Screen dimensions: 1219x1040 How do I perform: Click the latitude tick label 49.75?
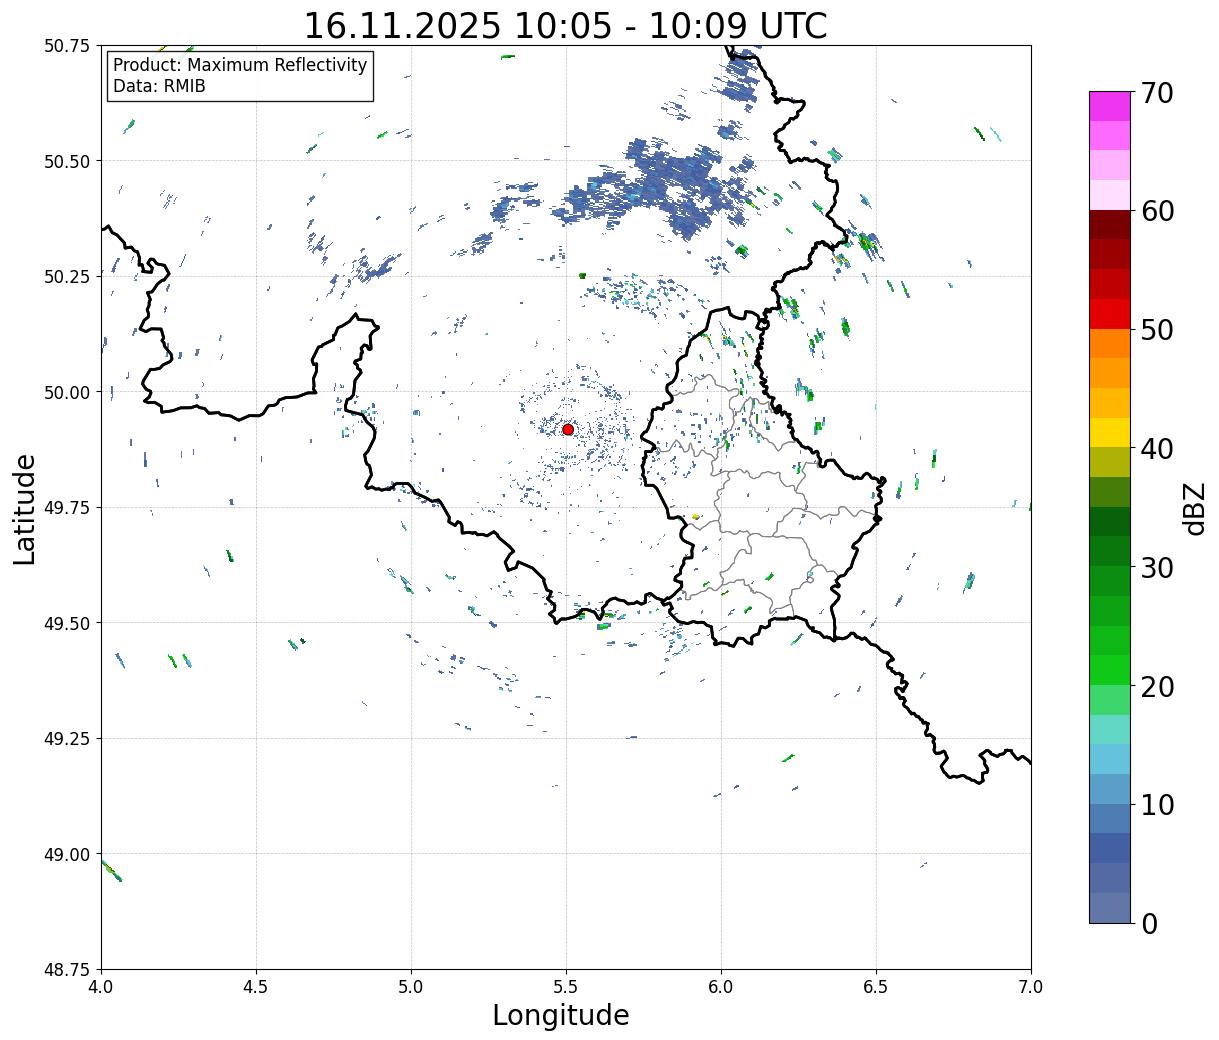click(x=67, y=508)
